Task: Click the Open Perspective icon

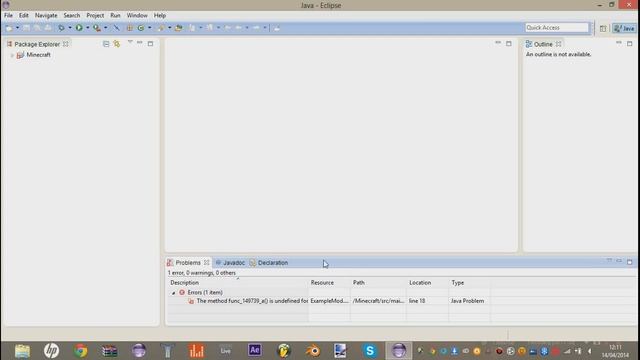Action: click(x=603, y=28)
